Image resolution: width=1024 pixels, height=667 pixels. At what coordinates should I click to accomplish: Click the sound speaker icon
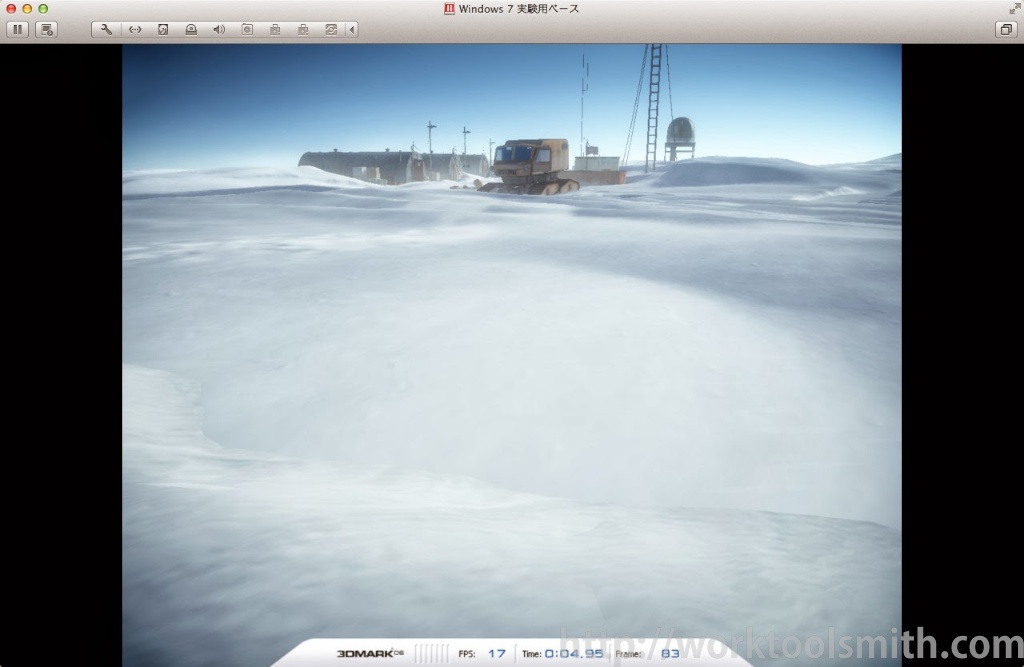[x=219, y=29]
